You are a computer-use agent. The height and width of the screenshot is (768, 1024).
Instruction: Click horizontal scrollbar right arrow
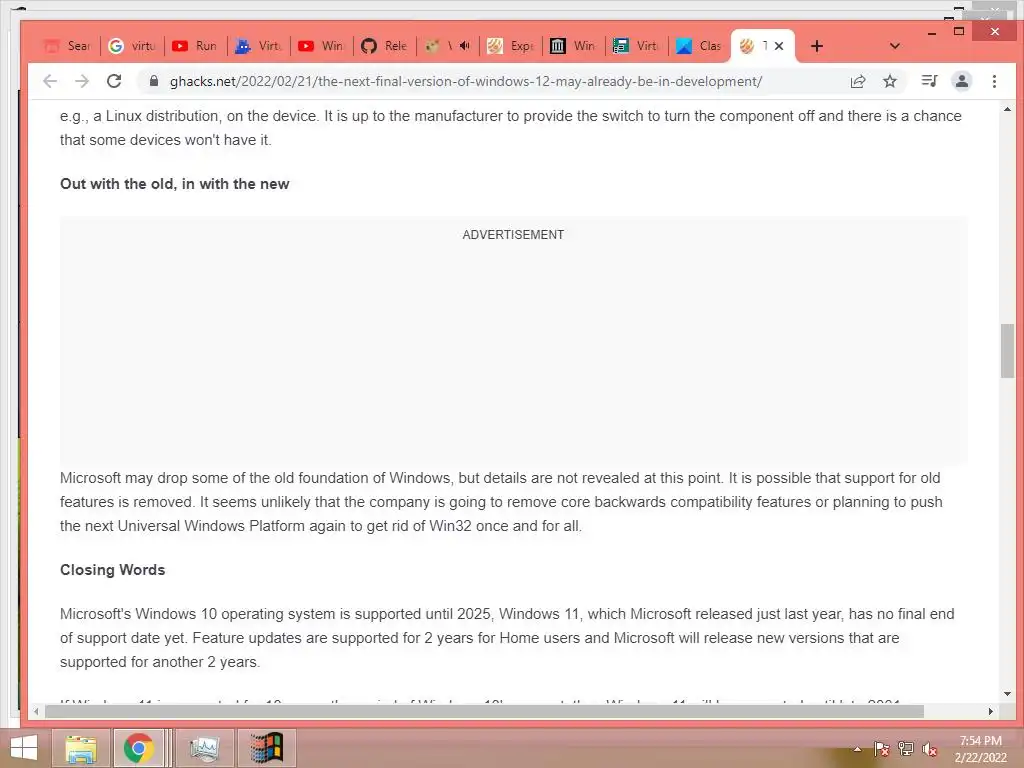pos(991,711)
